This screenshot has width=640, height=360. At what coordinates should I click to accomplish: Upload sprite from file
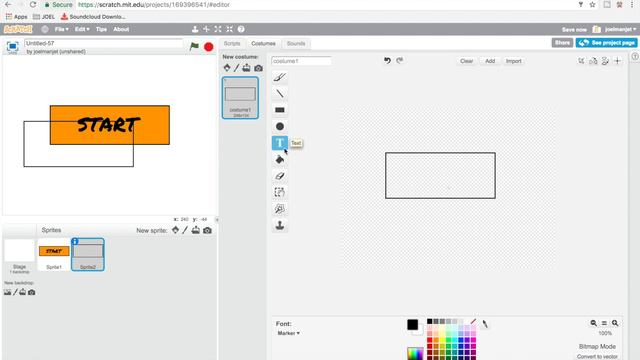point(196,230)
